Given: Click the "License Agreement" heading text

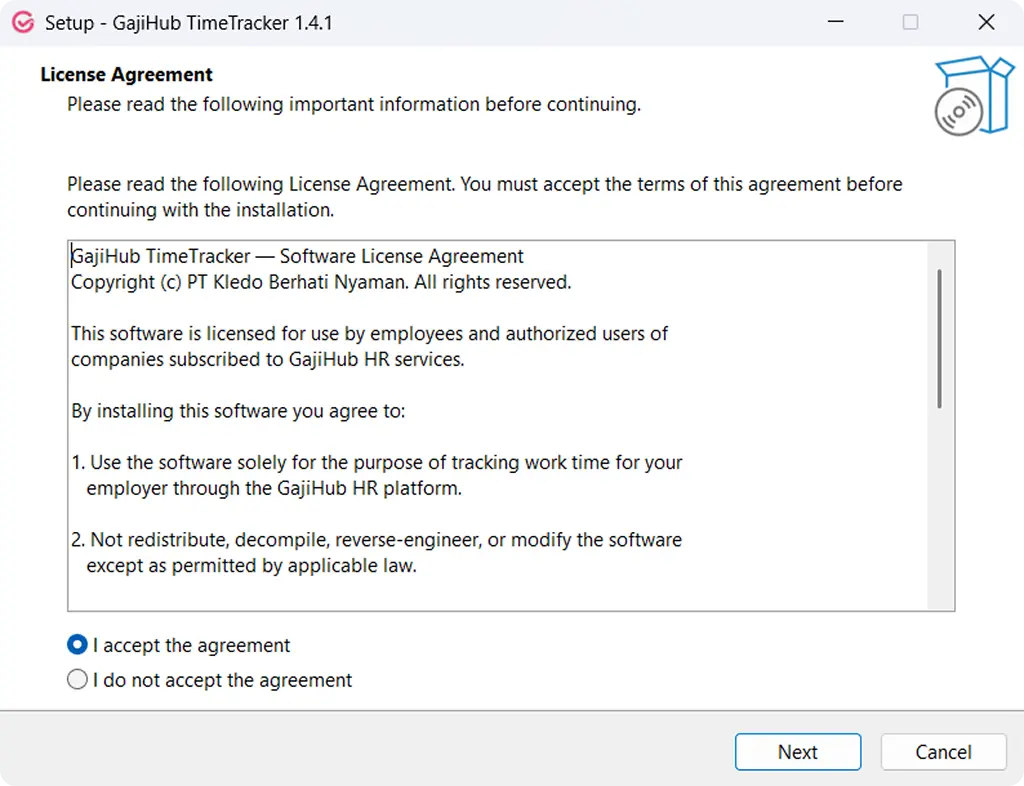Looking at the screenshot, I should pos(127,74).
